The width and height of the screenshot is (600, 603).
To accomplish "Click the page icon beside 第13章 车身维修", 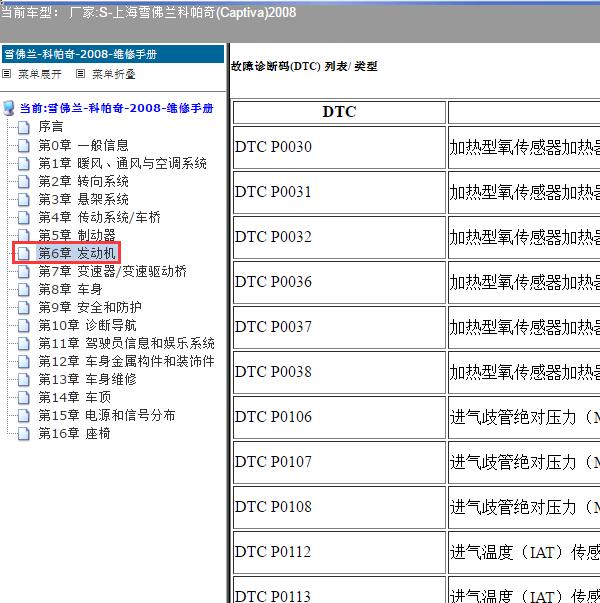I will point(24,379).
